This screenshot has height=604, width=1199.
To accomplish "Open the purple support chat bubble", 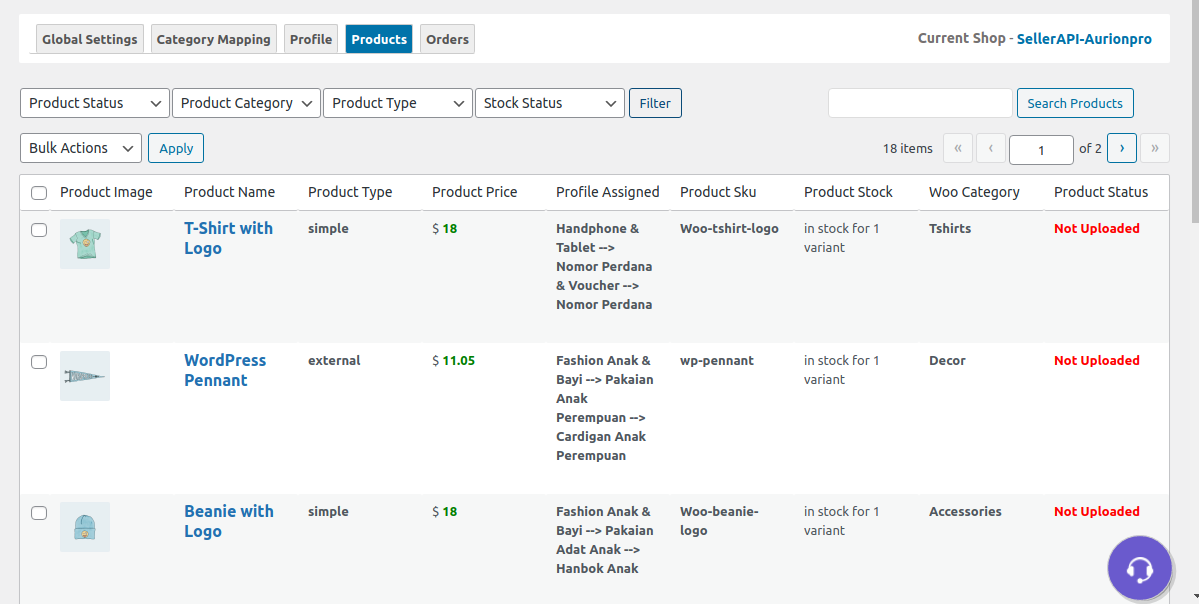I will [x=1139, y=567].
